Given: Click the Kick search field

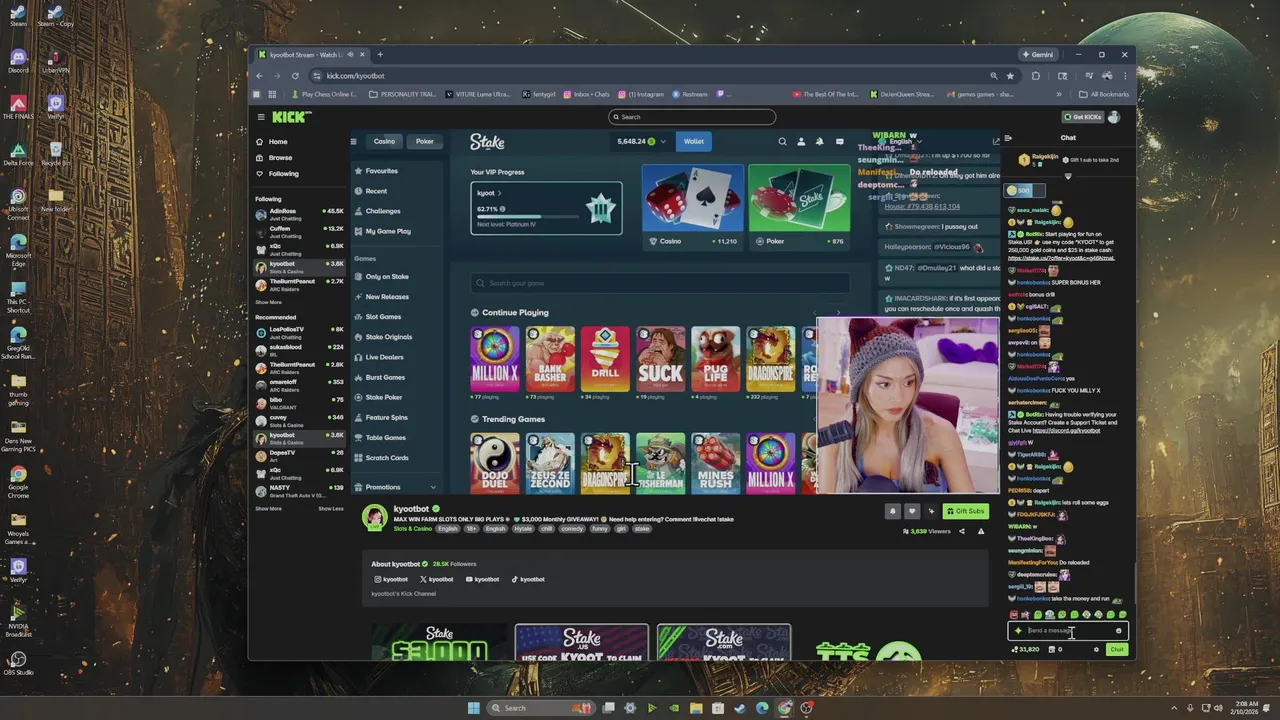Looking at the screenshot, I should click(692, 117).
